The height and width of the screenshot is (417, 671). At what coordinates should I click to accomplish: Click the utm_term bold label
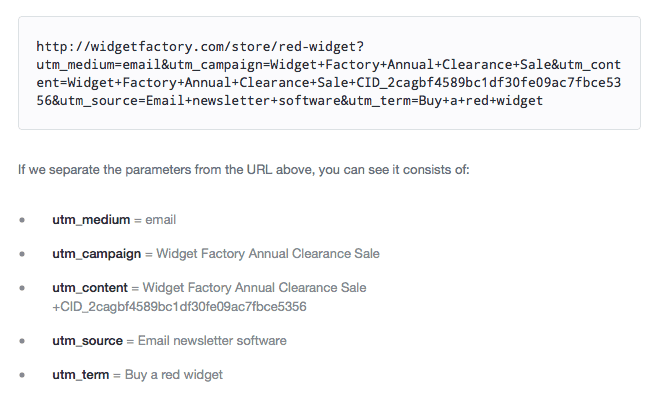point(80,375)
